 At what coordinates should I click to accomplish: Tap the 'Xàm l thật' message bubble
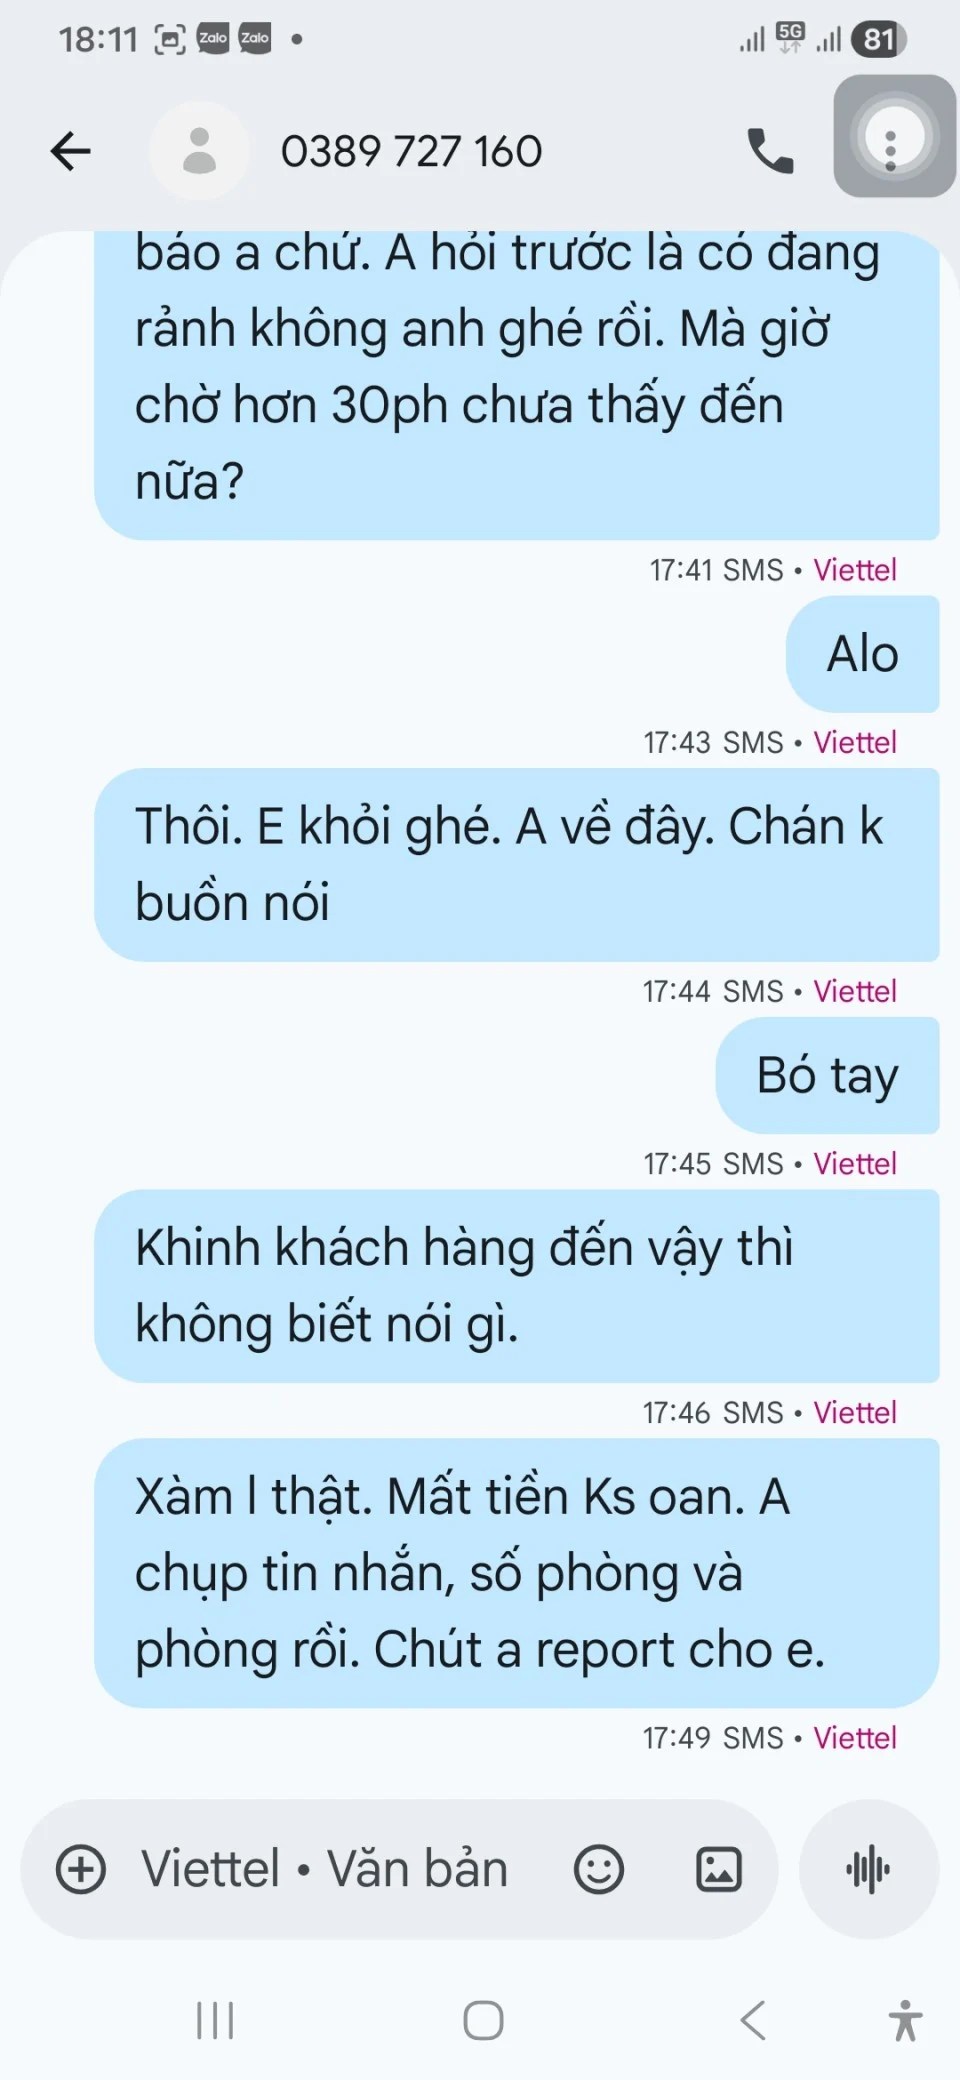click(x=517, y=1573)
